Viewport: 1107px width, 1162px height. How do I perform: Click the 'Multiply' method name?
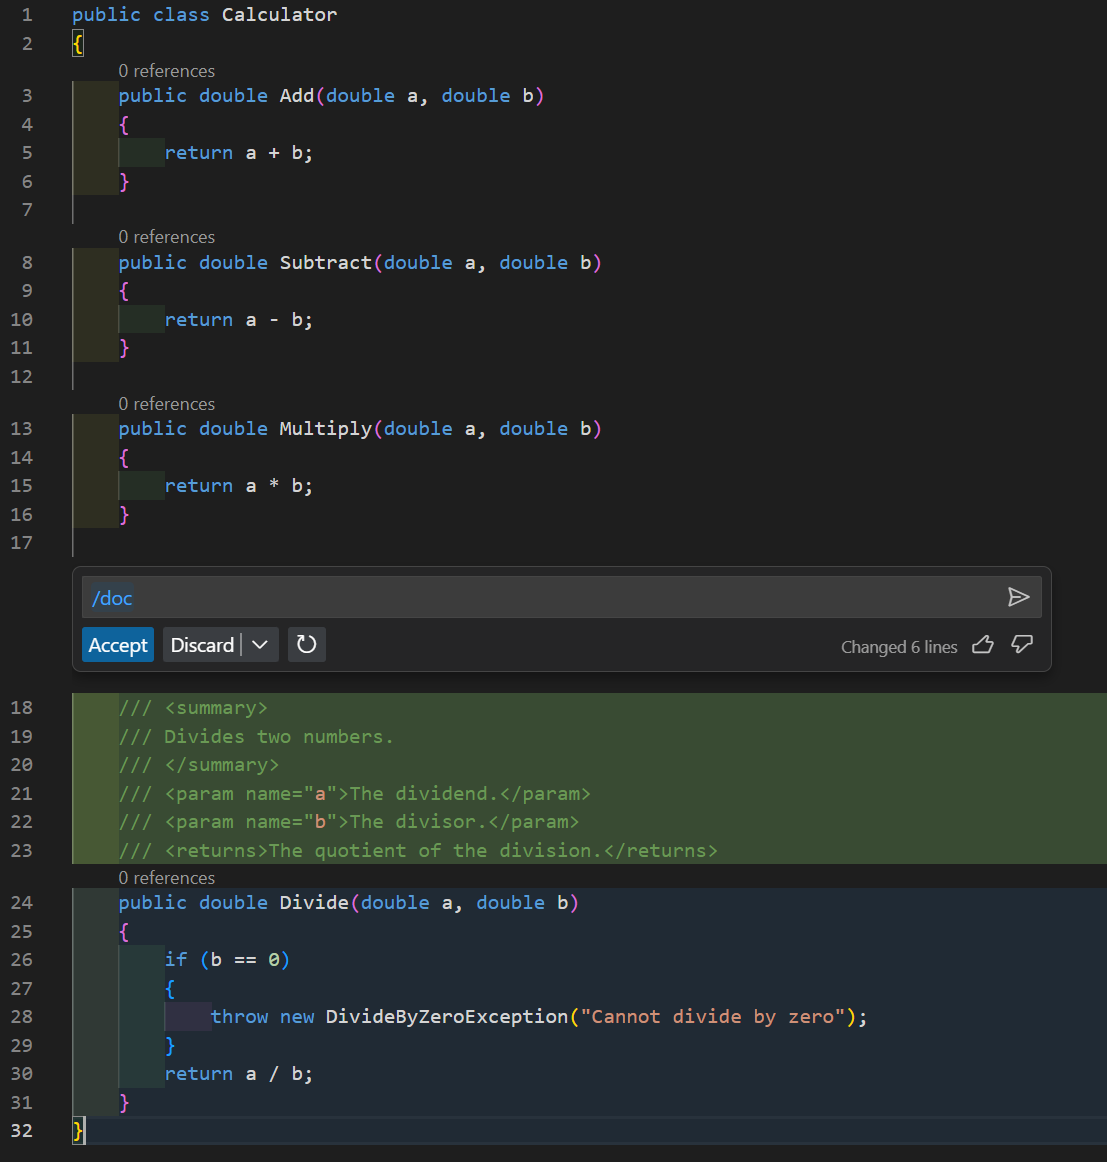325,428
